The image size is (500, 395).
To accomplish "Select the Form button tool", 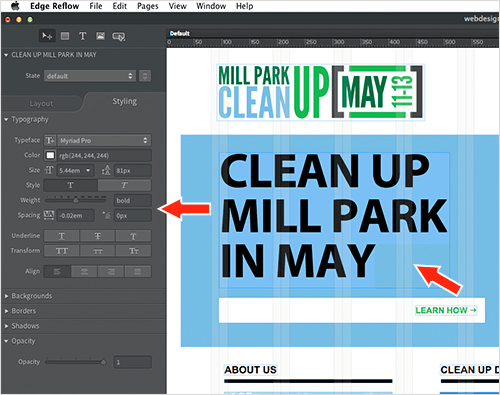I will click(x=119, y=36).
